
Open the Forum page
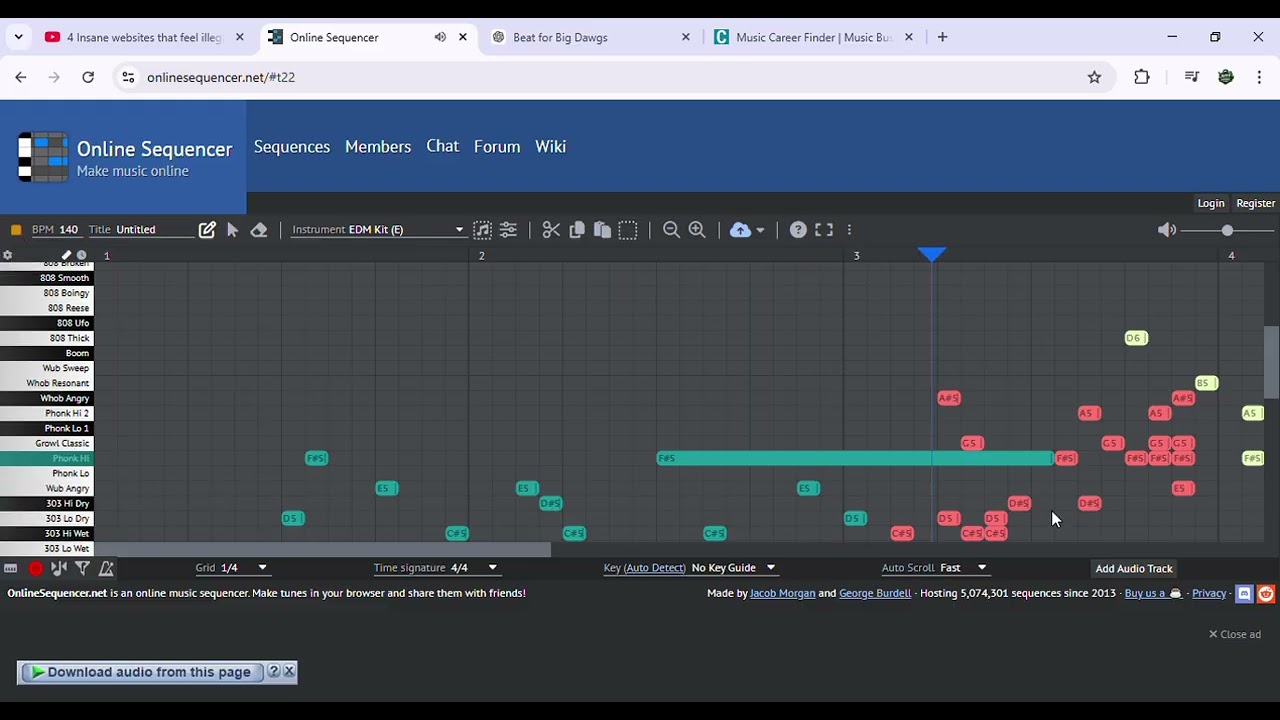[497, 147]
